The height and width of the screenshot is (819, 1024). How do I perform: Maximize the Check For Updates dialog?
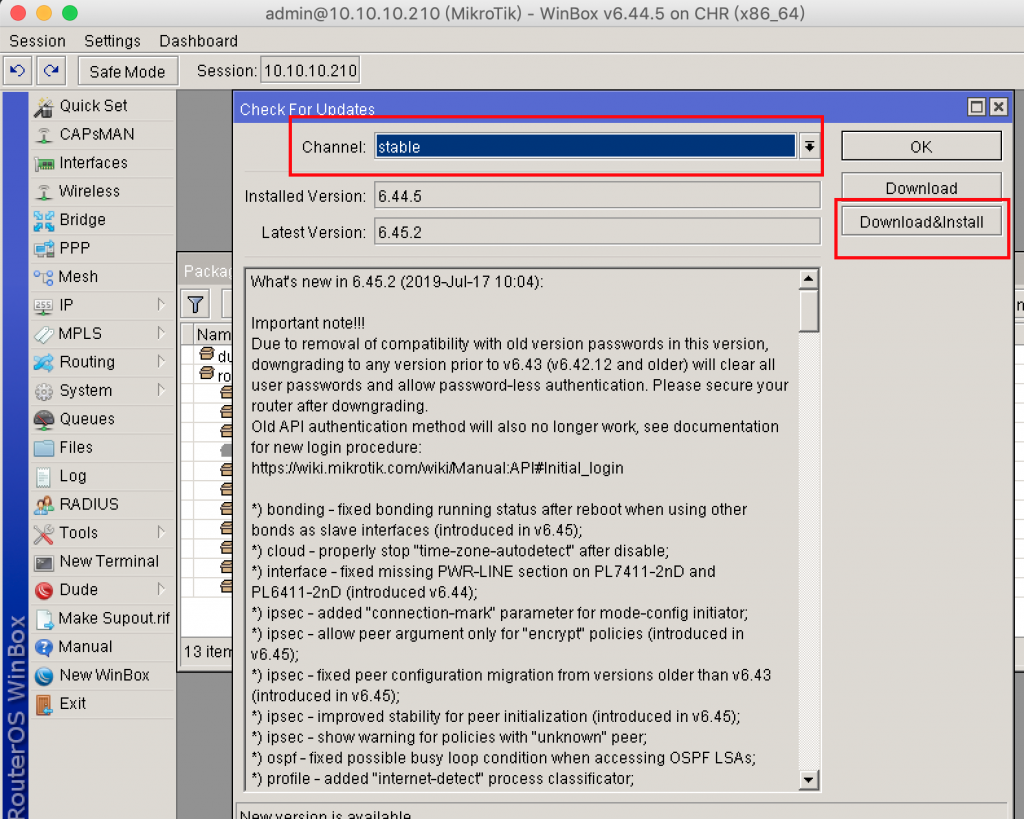click(976, 106)
